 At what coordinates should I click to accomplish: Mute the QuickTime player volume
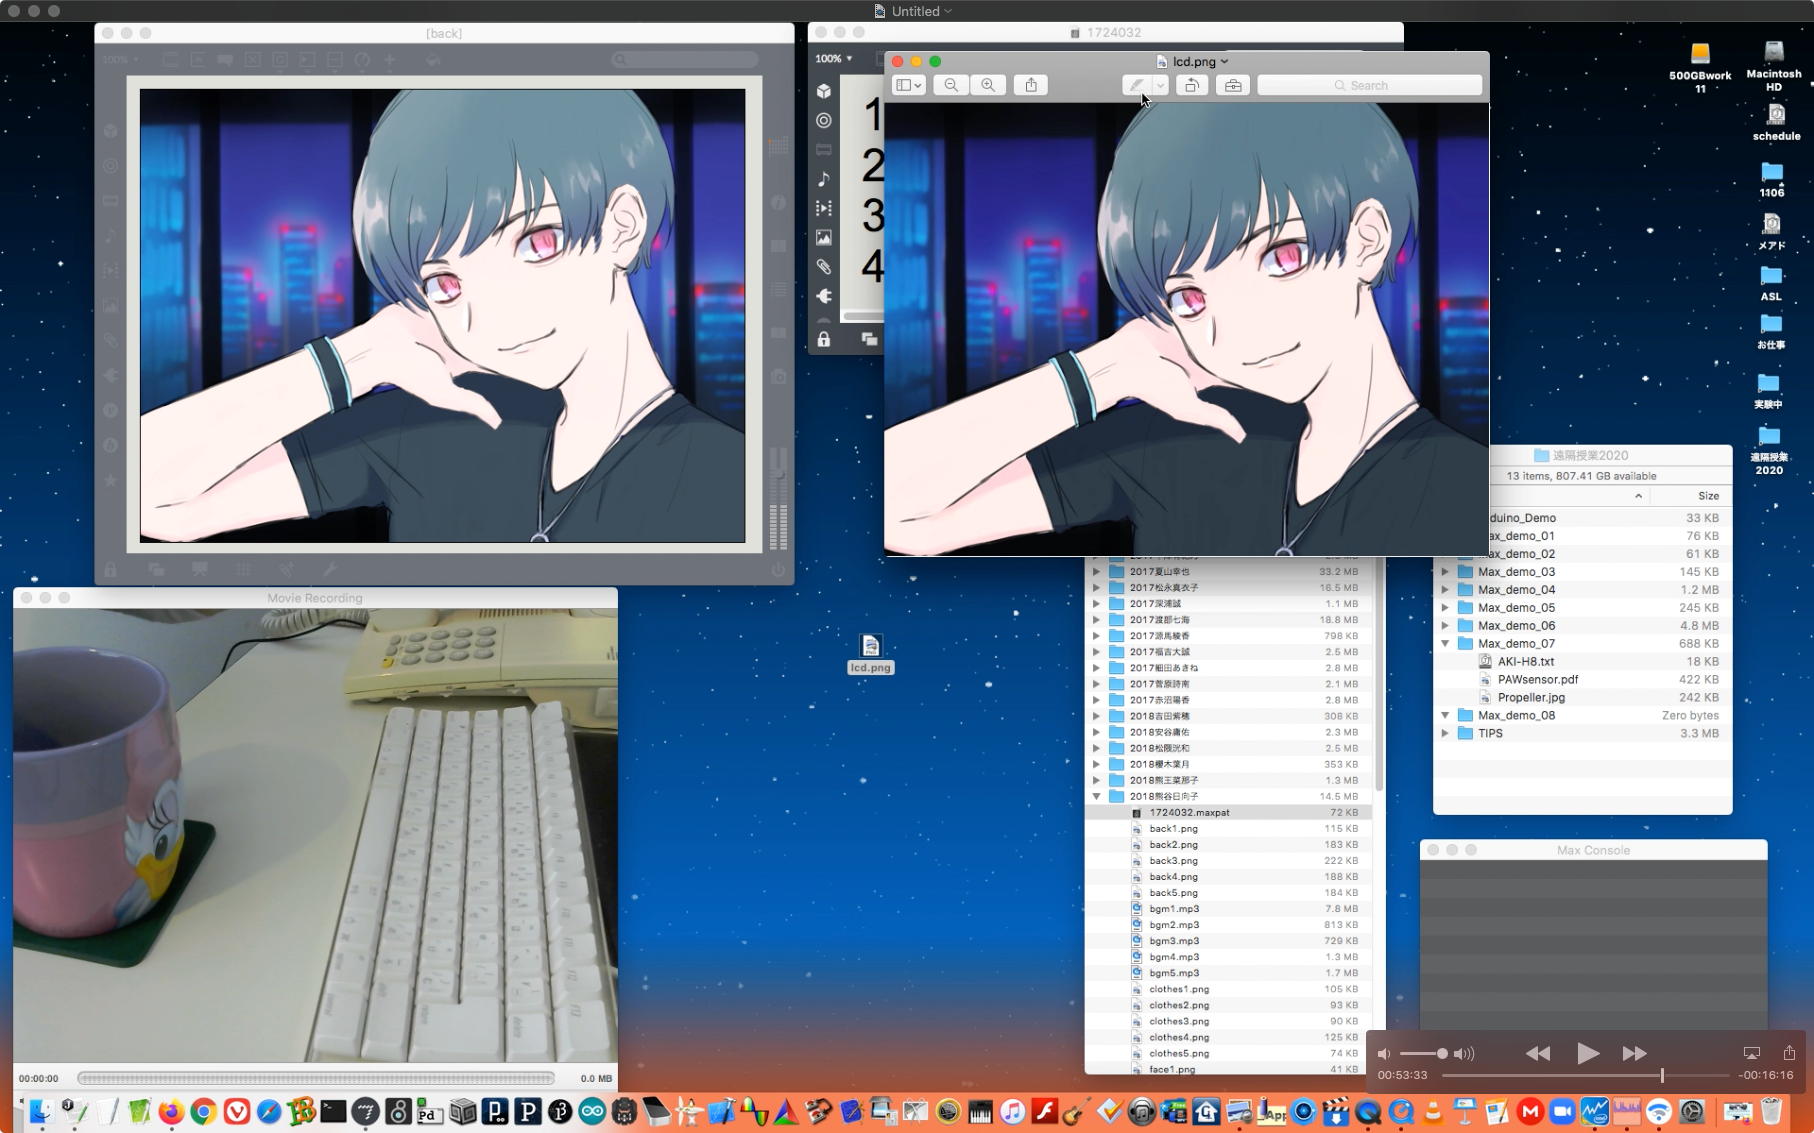tap(1384, 1054)
